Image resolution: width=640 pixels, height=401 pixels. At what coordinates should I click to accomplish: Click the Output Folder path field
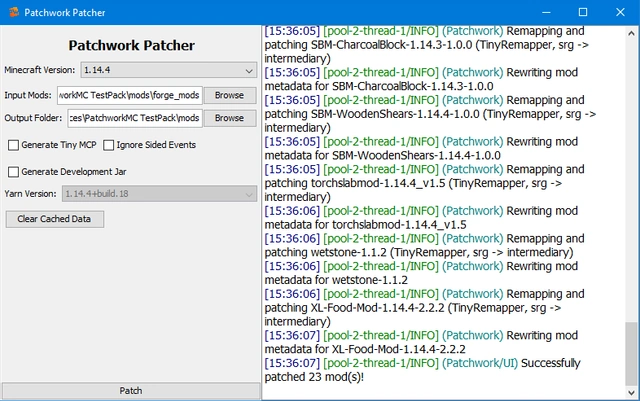coord(135,118)
